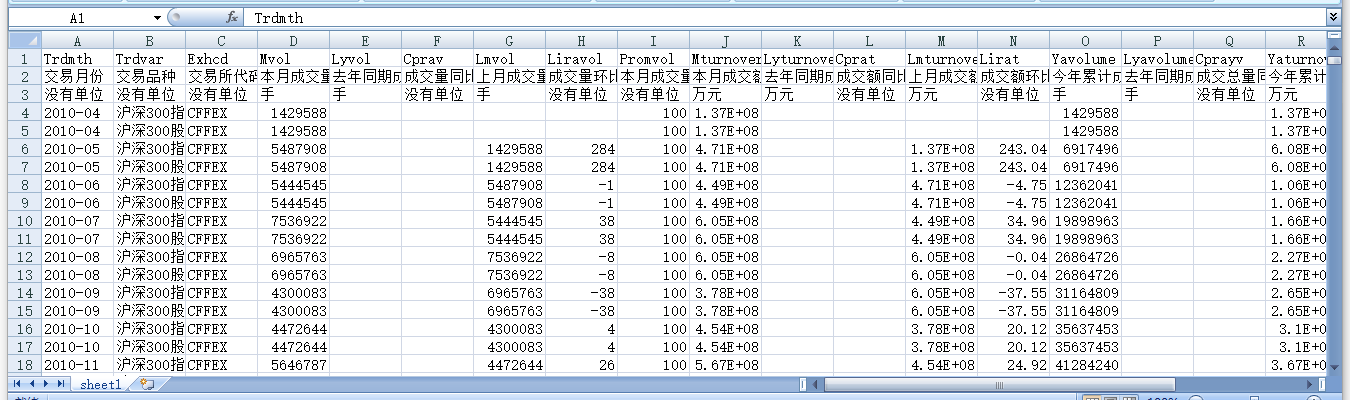Click the Trdvar header cell
The height and width of the screenshot is (400, 1350).
coord(150,59)
